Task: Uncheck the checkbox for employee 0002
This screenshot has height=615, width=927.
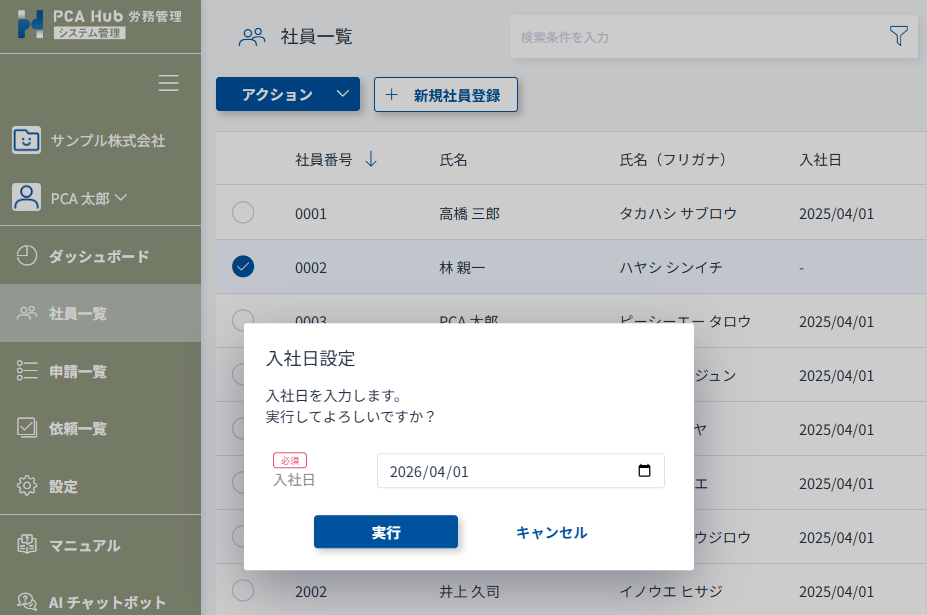Action: click(243, 267)
